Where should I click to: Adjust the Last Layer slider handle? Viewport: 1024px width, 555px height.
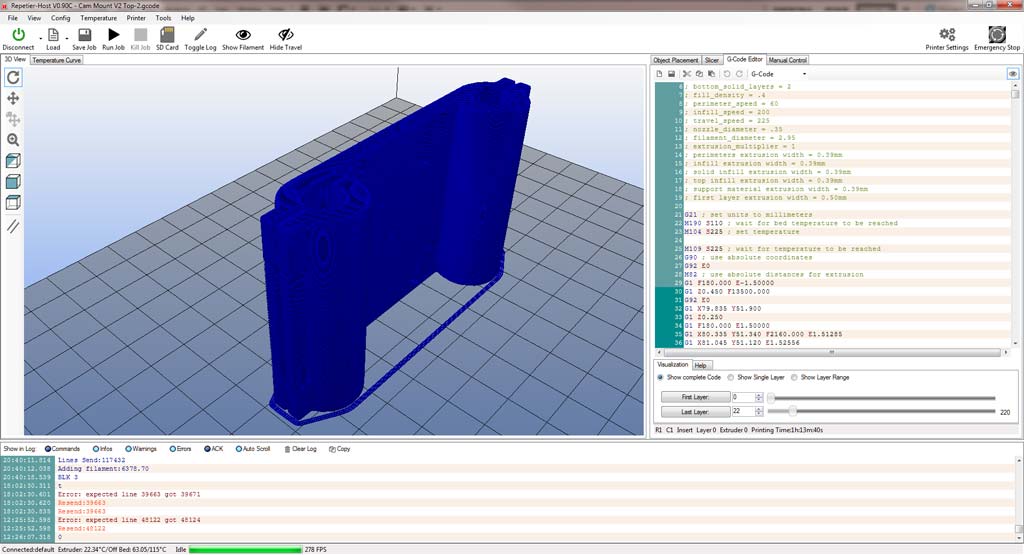click(792, 411)
